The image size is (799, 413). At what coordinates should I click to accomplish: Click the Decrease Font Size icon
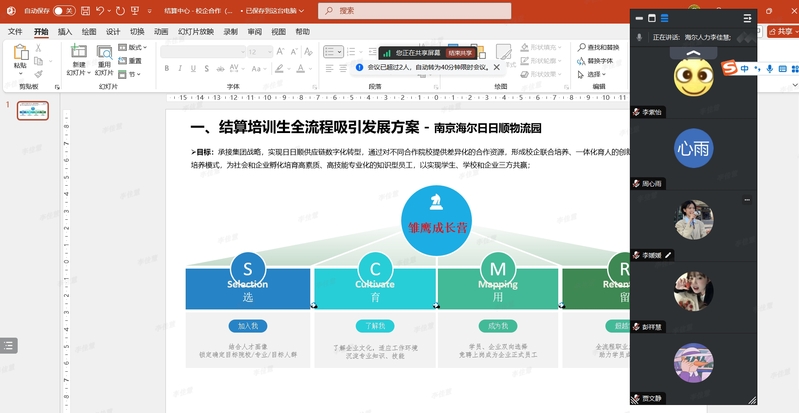point(294,52)
